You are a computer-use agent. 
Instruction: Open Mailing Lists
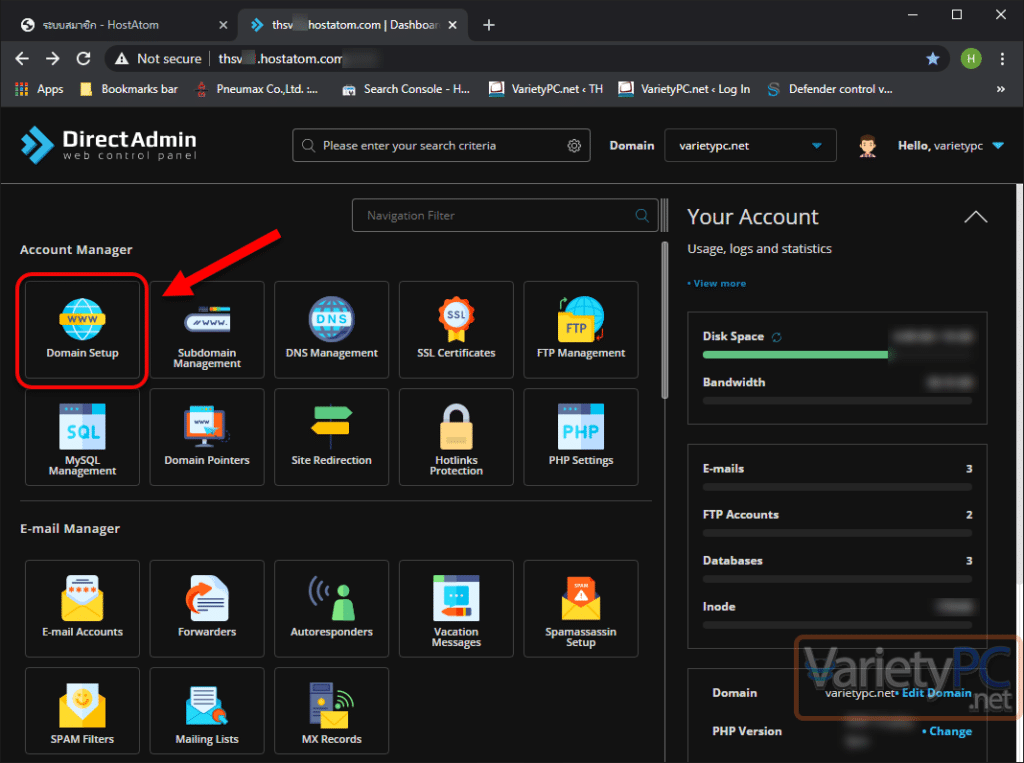click(207, 711)
